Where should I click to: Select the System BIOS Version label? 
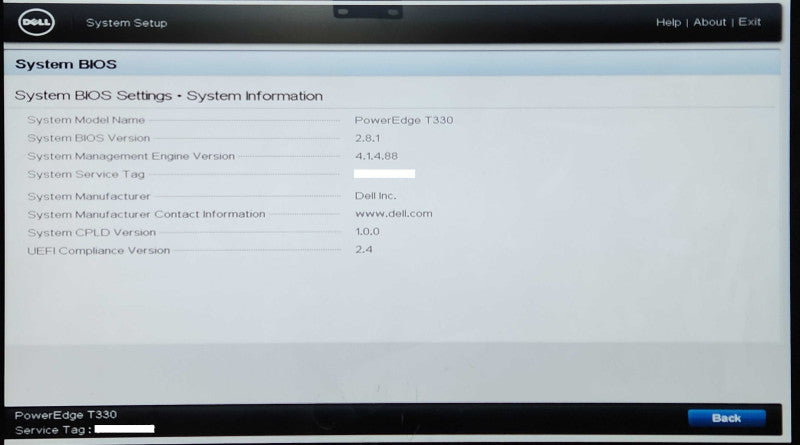(x=89, y=138)
